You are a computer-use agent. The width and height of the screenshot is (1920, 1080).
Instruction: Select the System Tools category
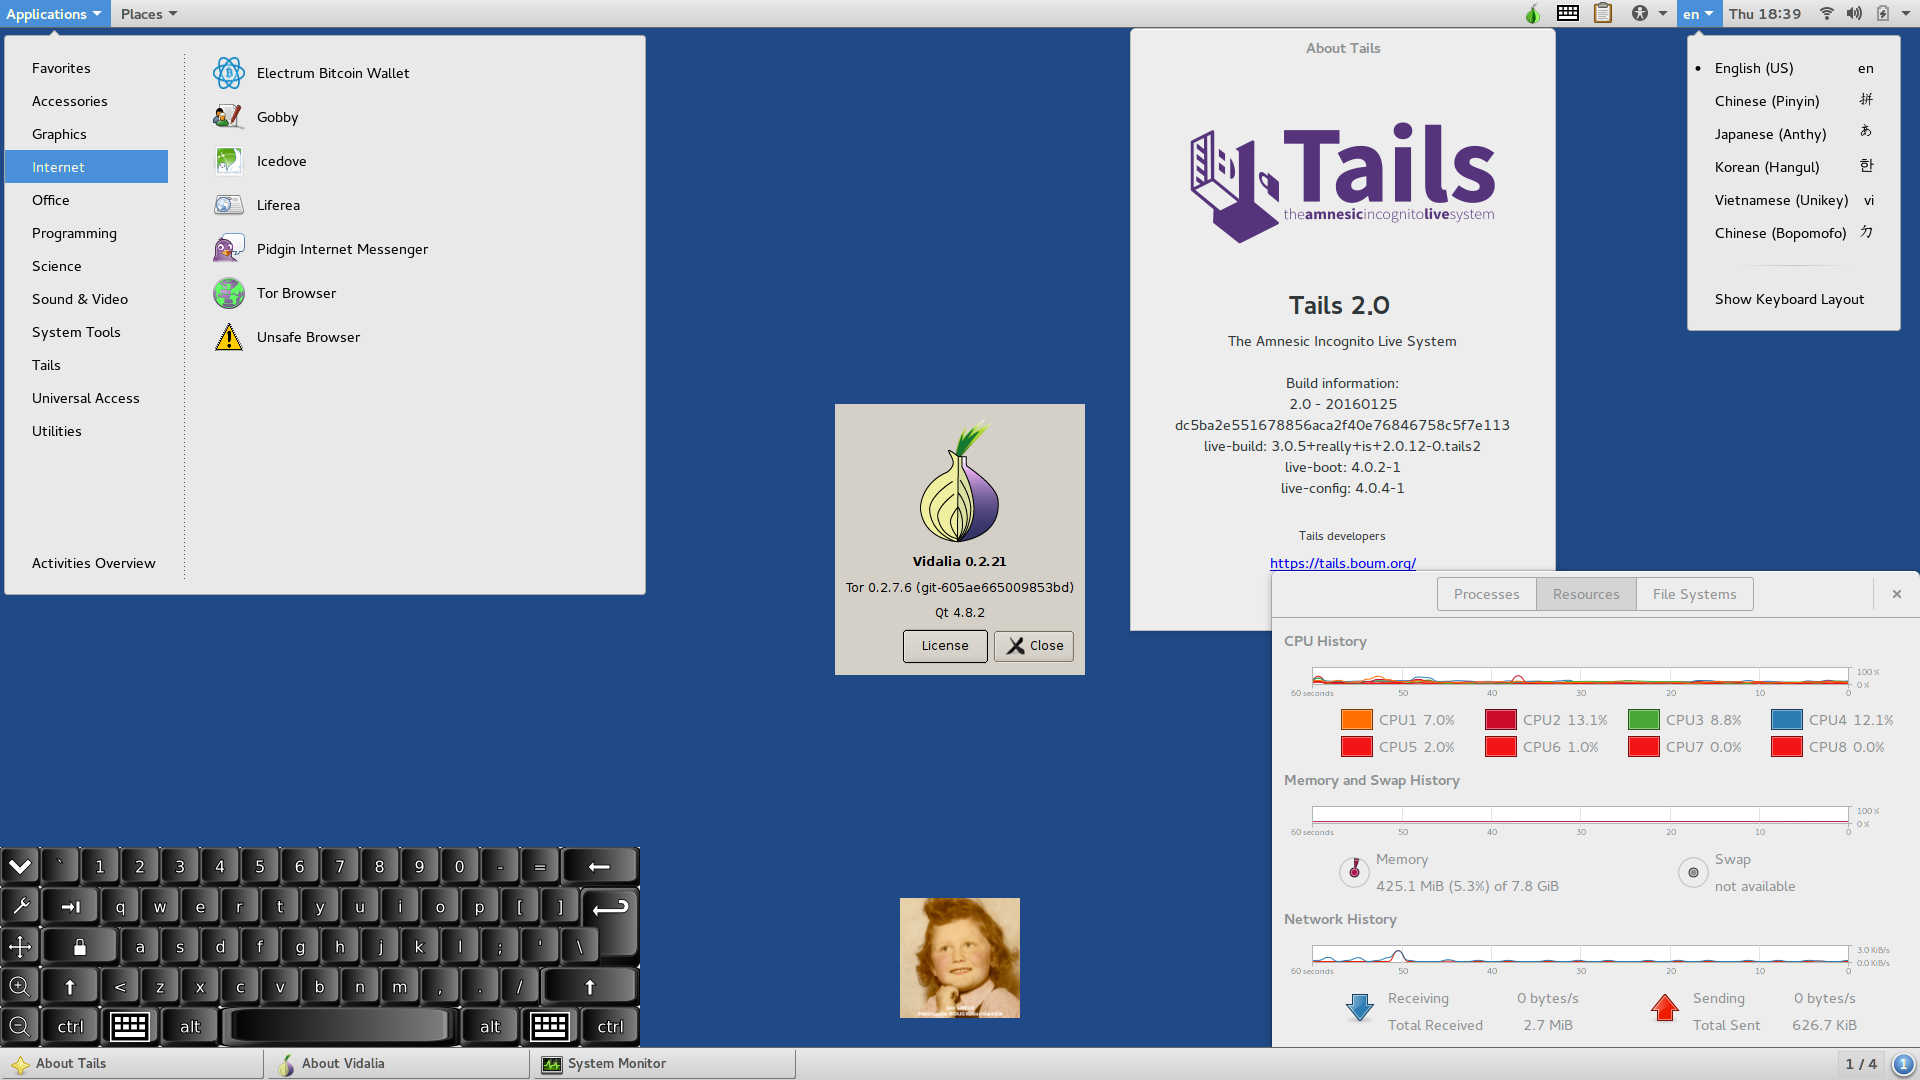pos(76,332)
